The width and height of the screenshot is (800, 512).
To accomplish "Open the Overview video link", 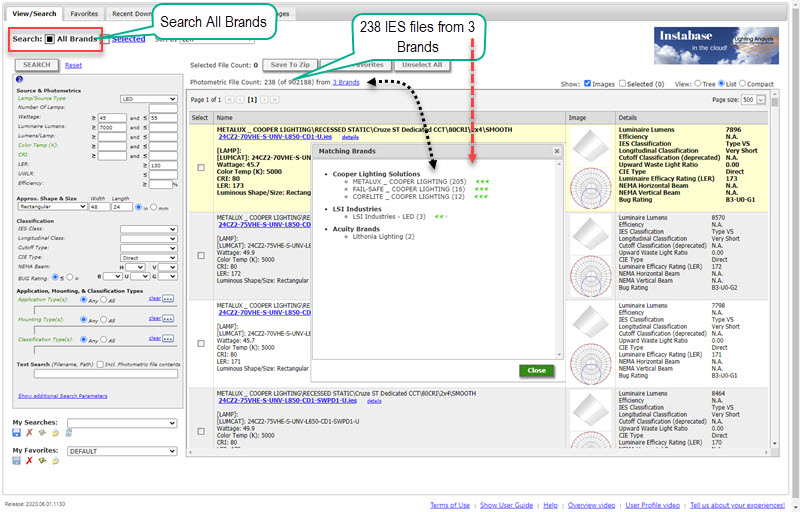I will tap(591, 505).
